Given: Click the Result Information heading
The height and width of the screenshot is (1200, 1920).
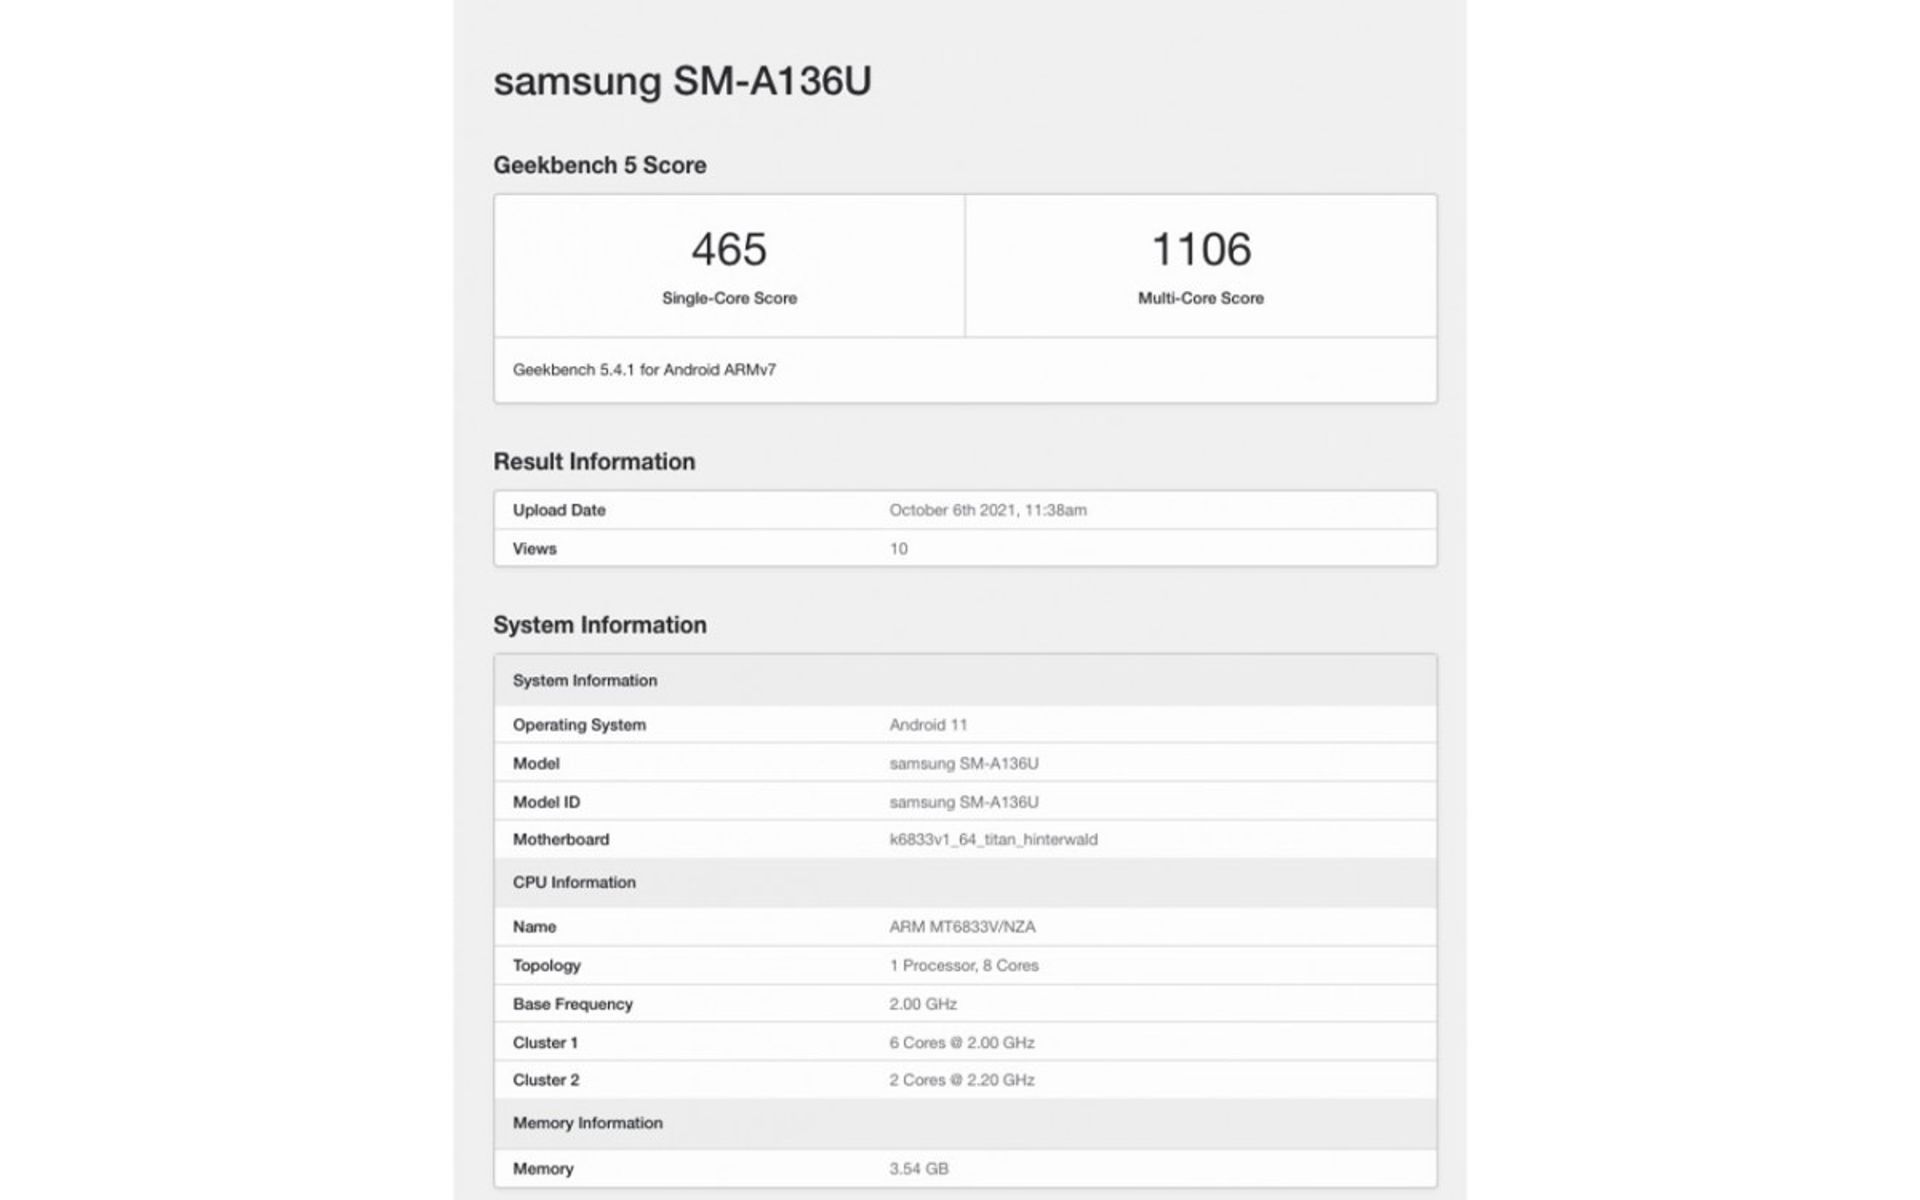Looking at the screenshot, I should pos(593,461).
